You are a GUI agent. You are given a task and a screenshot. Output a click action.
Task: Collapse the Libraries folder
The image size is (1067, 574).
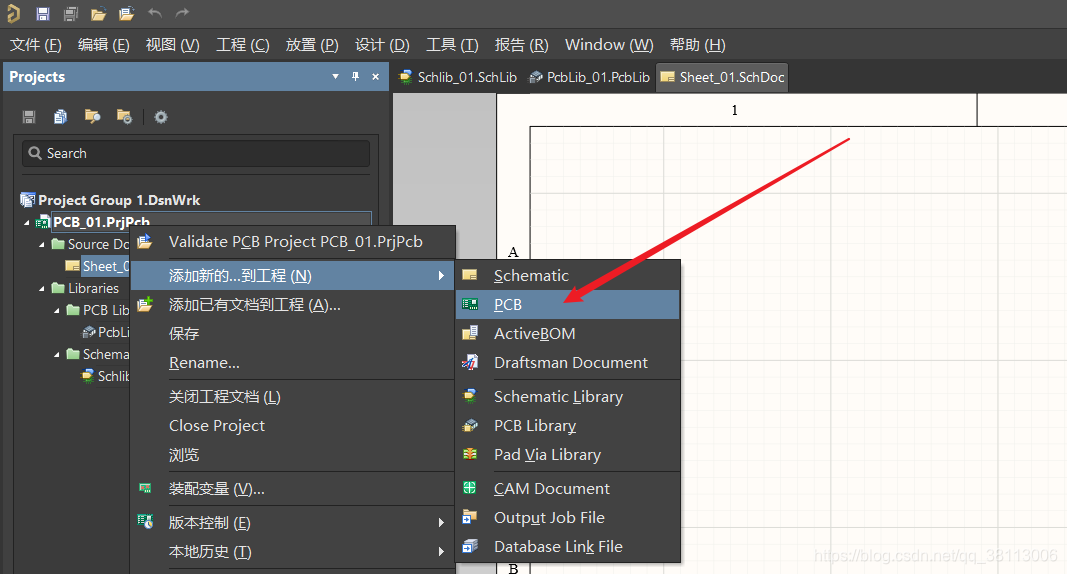42,288
